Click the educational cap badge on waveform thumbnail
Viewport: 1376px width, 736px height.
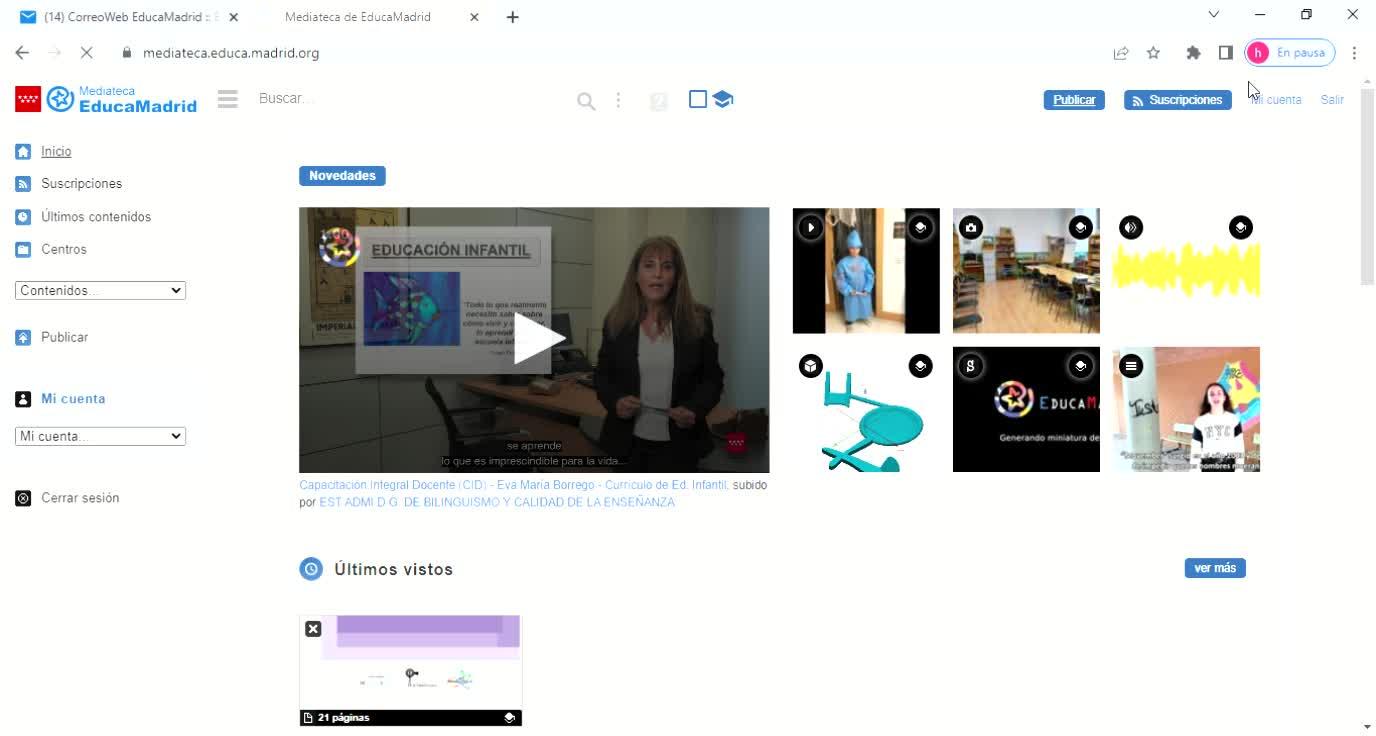coord(1240,228)
